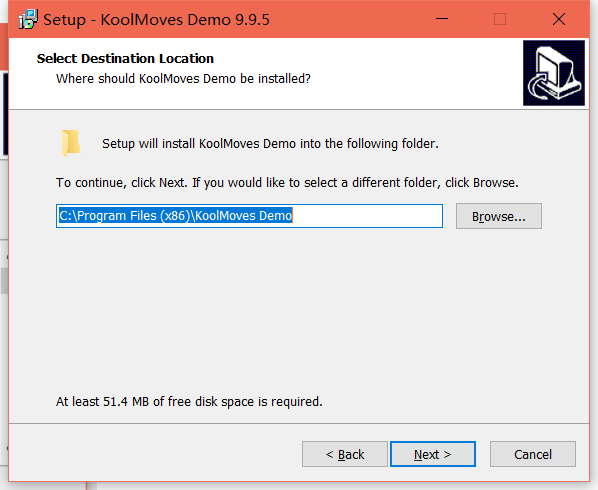Click the computer installer wizard image

tap(554, 73)
